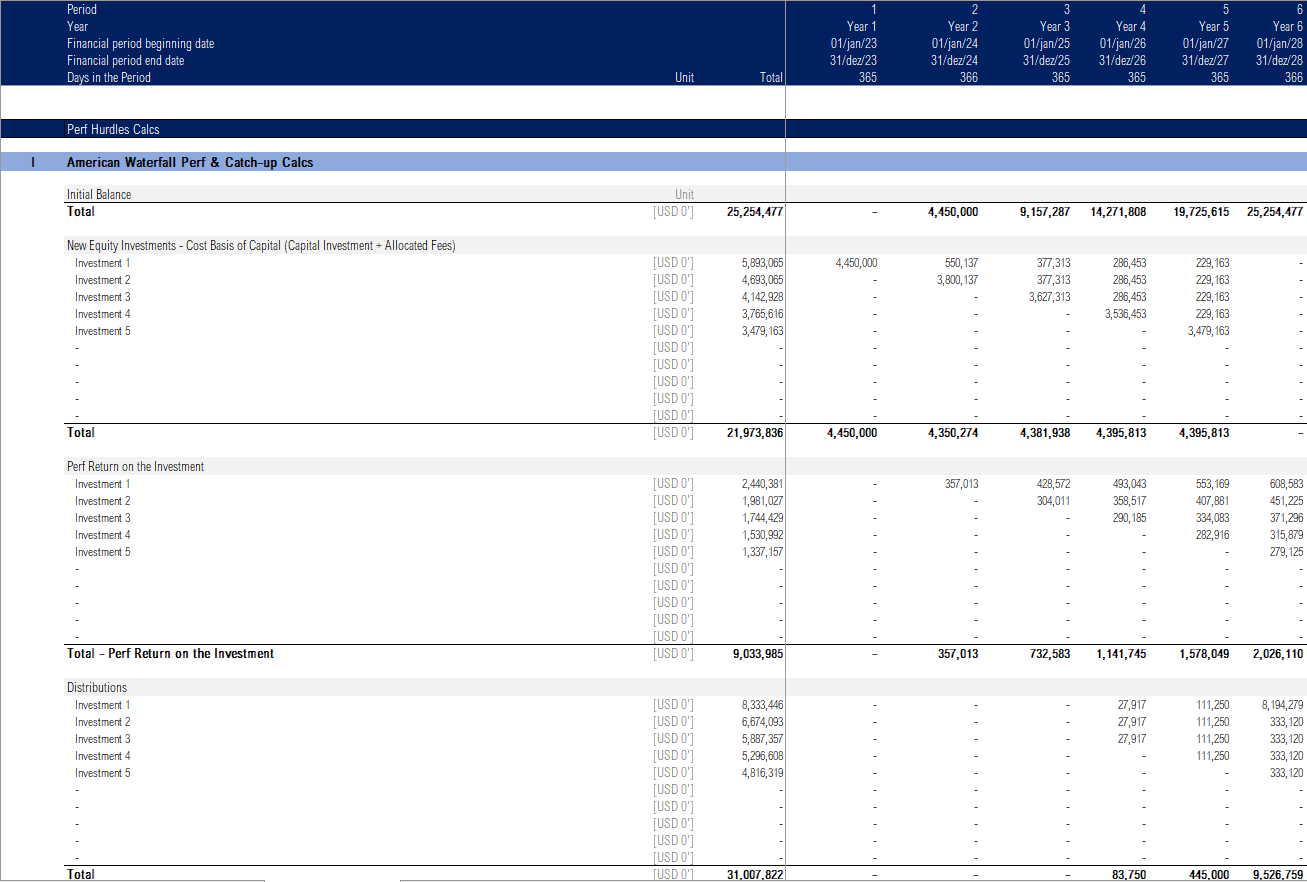Select Perf Return total 1,981,027
The height and width of the screenshot is (882, 1307).
pyautogui.click(x=762, y=501)
